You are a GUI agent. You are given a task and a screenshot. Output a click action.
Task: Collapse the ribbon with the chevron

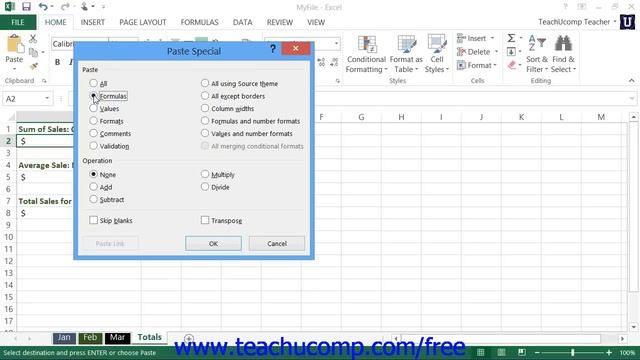631,81
